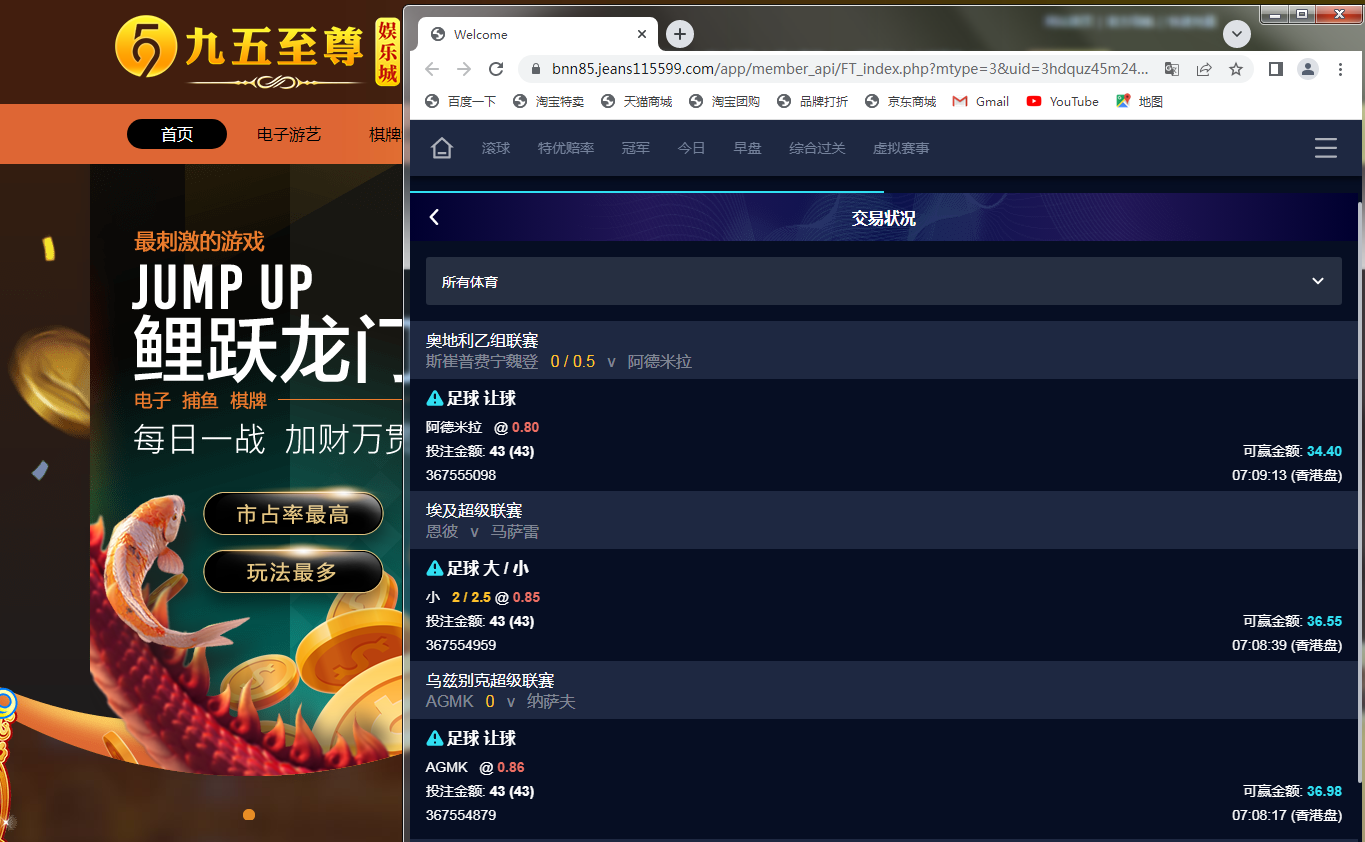Bookmark this page with the star icon

[x=1236, y=69]
